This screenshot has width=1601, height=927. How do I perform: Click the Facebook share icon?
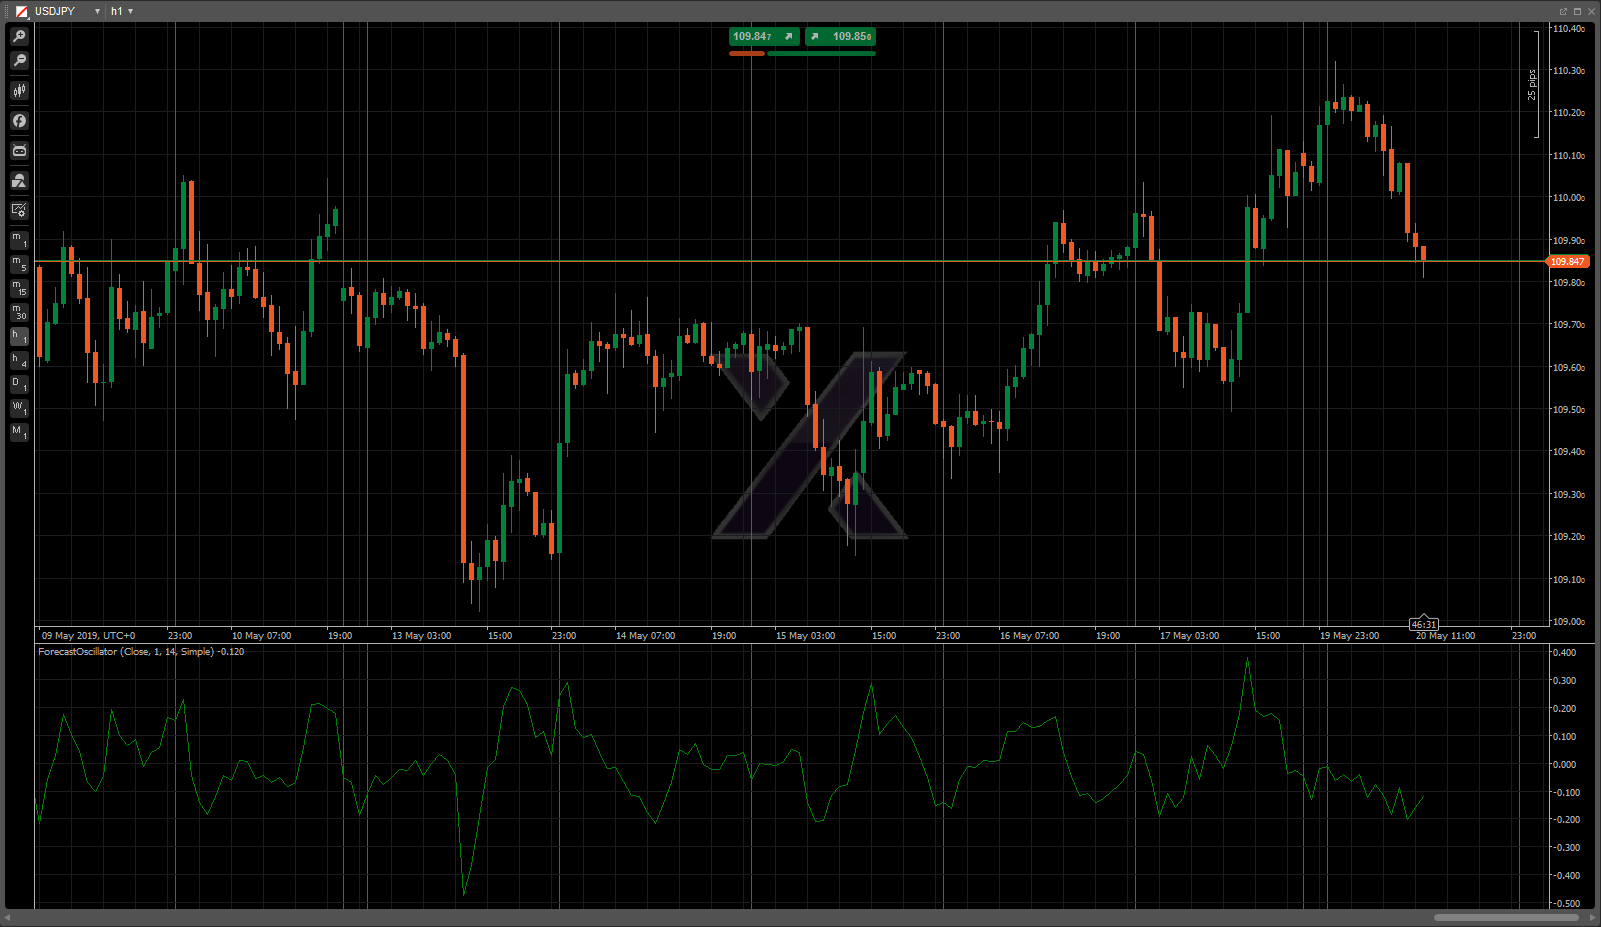point(19,121)
